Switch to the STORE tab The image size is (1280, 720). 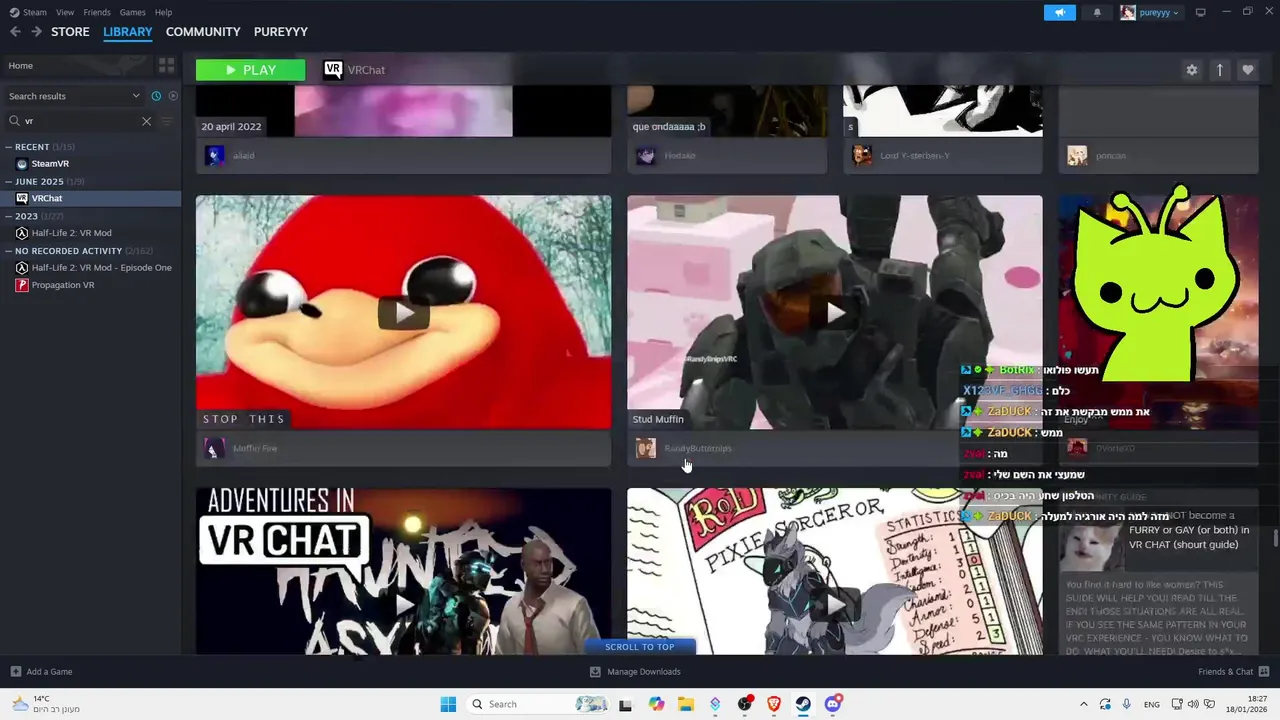tap(70, 31)
